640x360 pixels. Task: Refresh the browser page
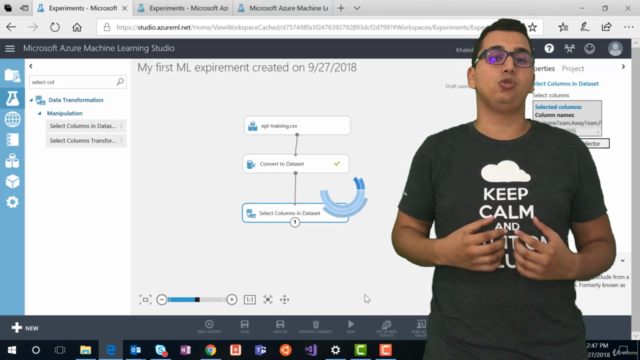pos(55,27)
